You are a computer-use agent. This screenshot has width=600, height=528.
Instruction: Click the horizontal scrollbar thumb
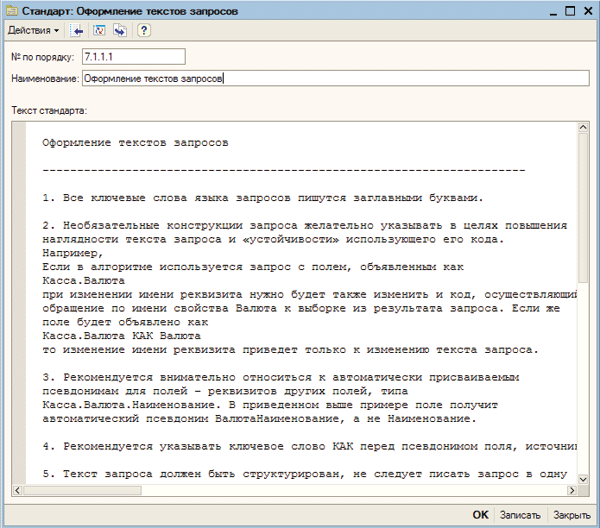pyautogui.click(x=82, y=490)
